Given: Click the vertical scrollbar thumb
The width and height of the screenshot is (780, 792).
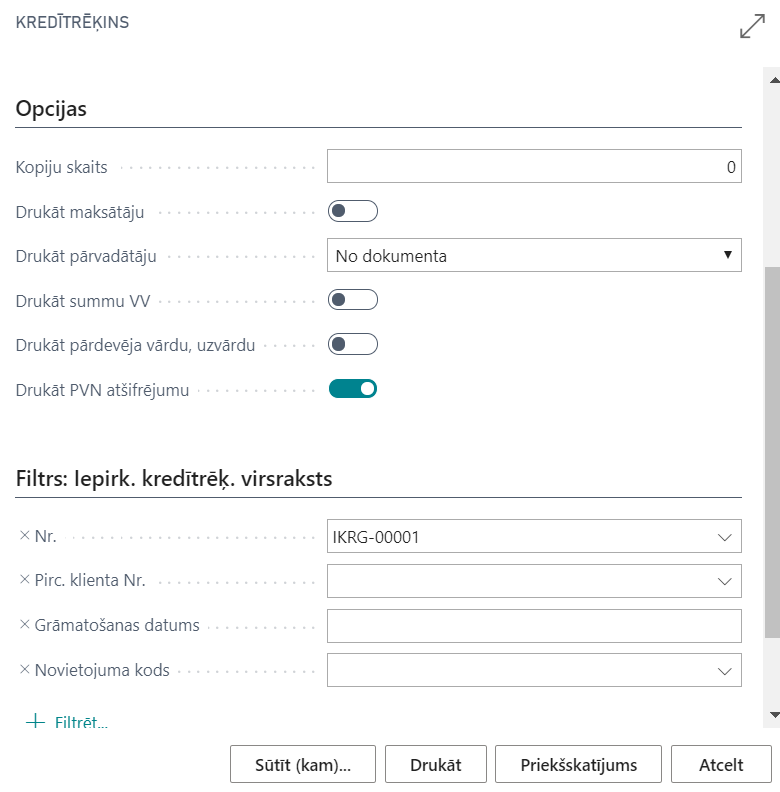Looking at the screenshot, I should pyautogui.click(x=772, y=452).
